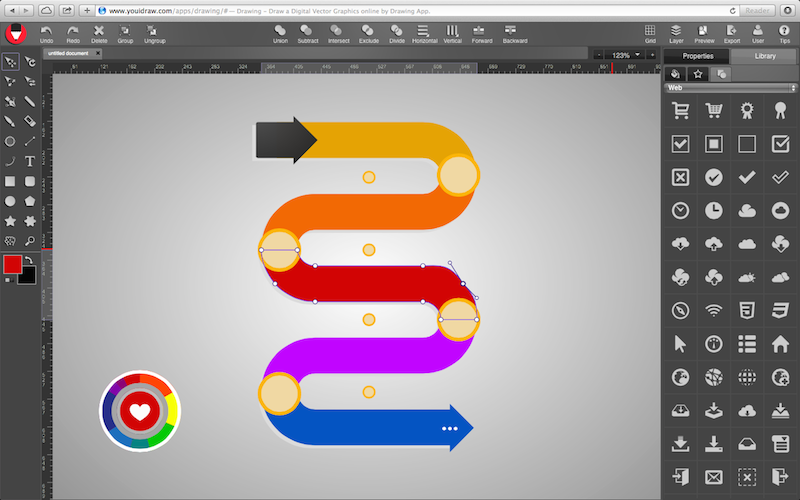The height and width of the screenshot is (500, 800).
Task: Open the red foreground color swatch
Action: [12, 265]
